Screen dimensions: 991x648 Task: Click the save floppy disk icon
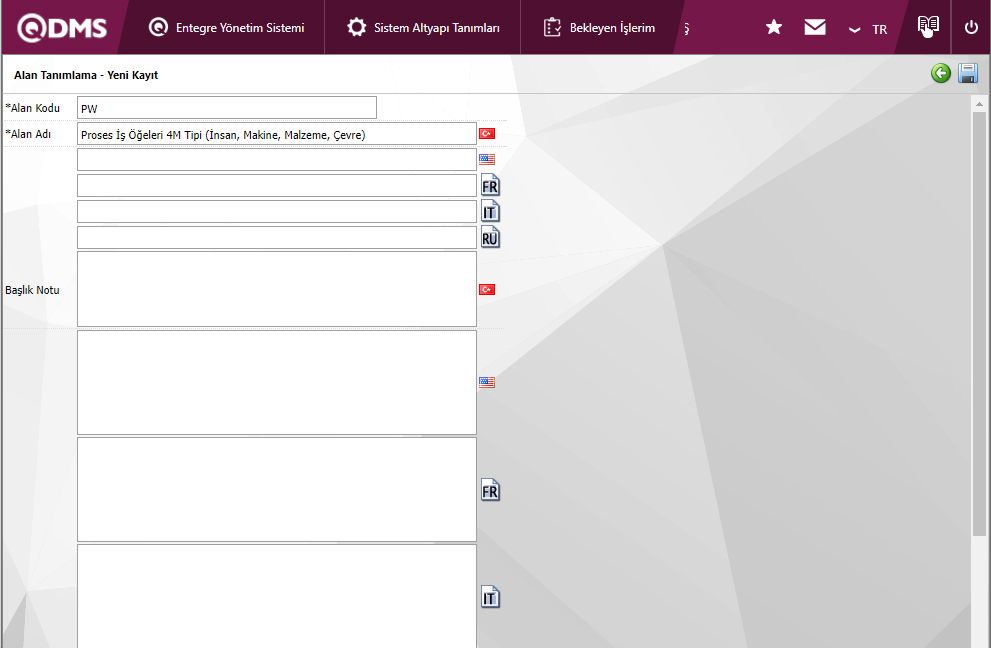(968, 73)
